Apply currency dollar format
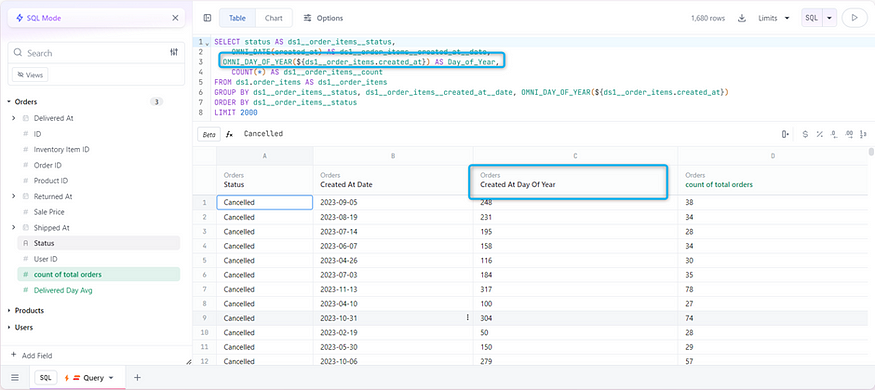The height and width of the screenshot is (390, 875). point(805,134)
